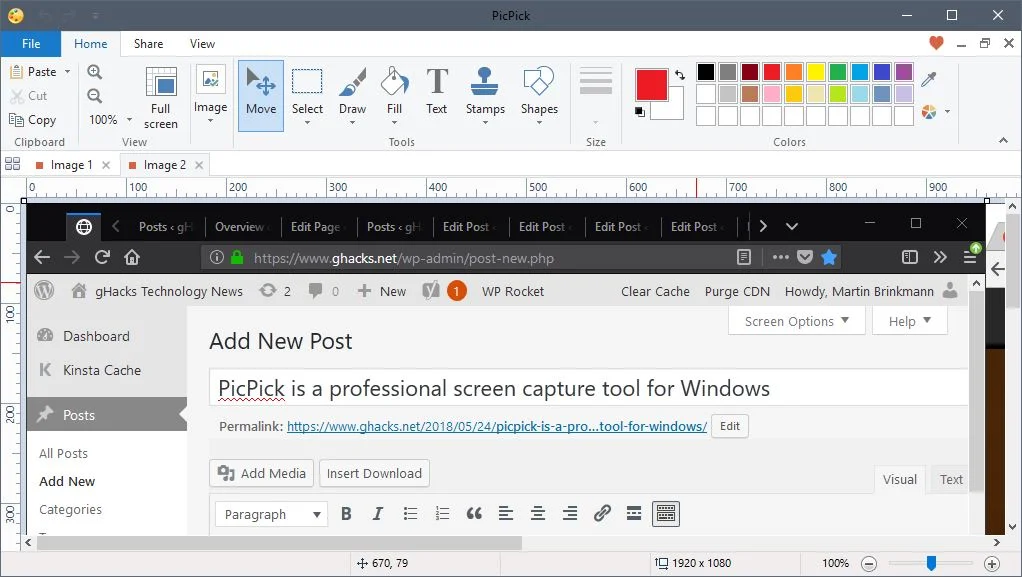Click the horizontal scrollbar thumb
Image resolution: width=1022 pixels, height=577 pixels.
pos(279,542)
